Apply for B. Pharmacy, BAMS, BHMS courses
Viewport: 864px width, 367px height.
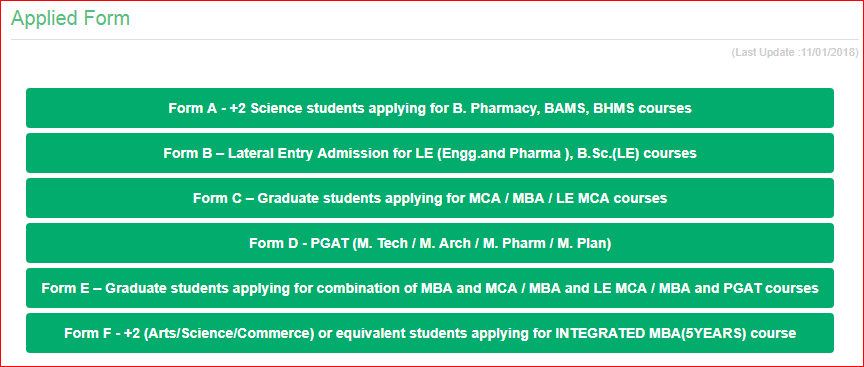[x=430, y=108]
